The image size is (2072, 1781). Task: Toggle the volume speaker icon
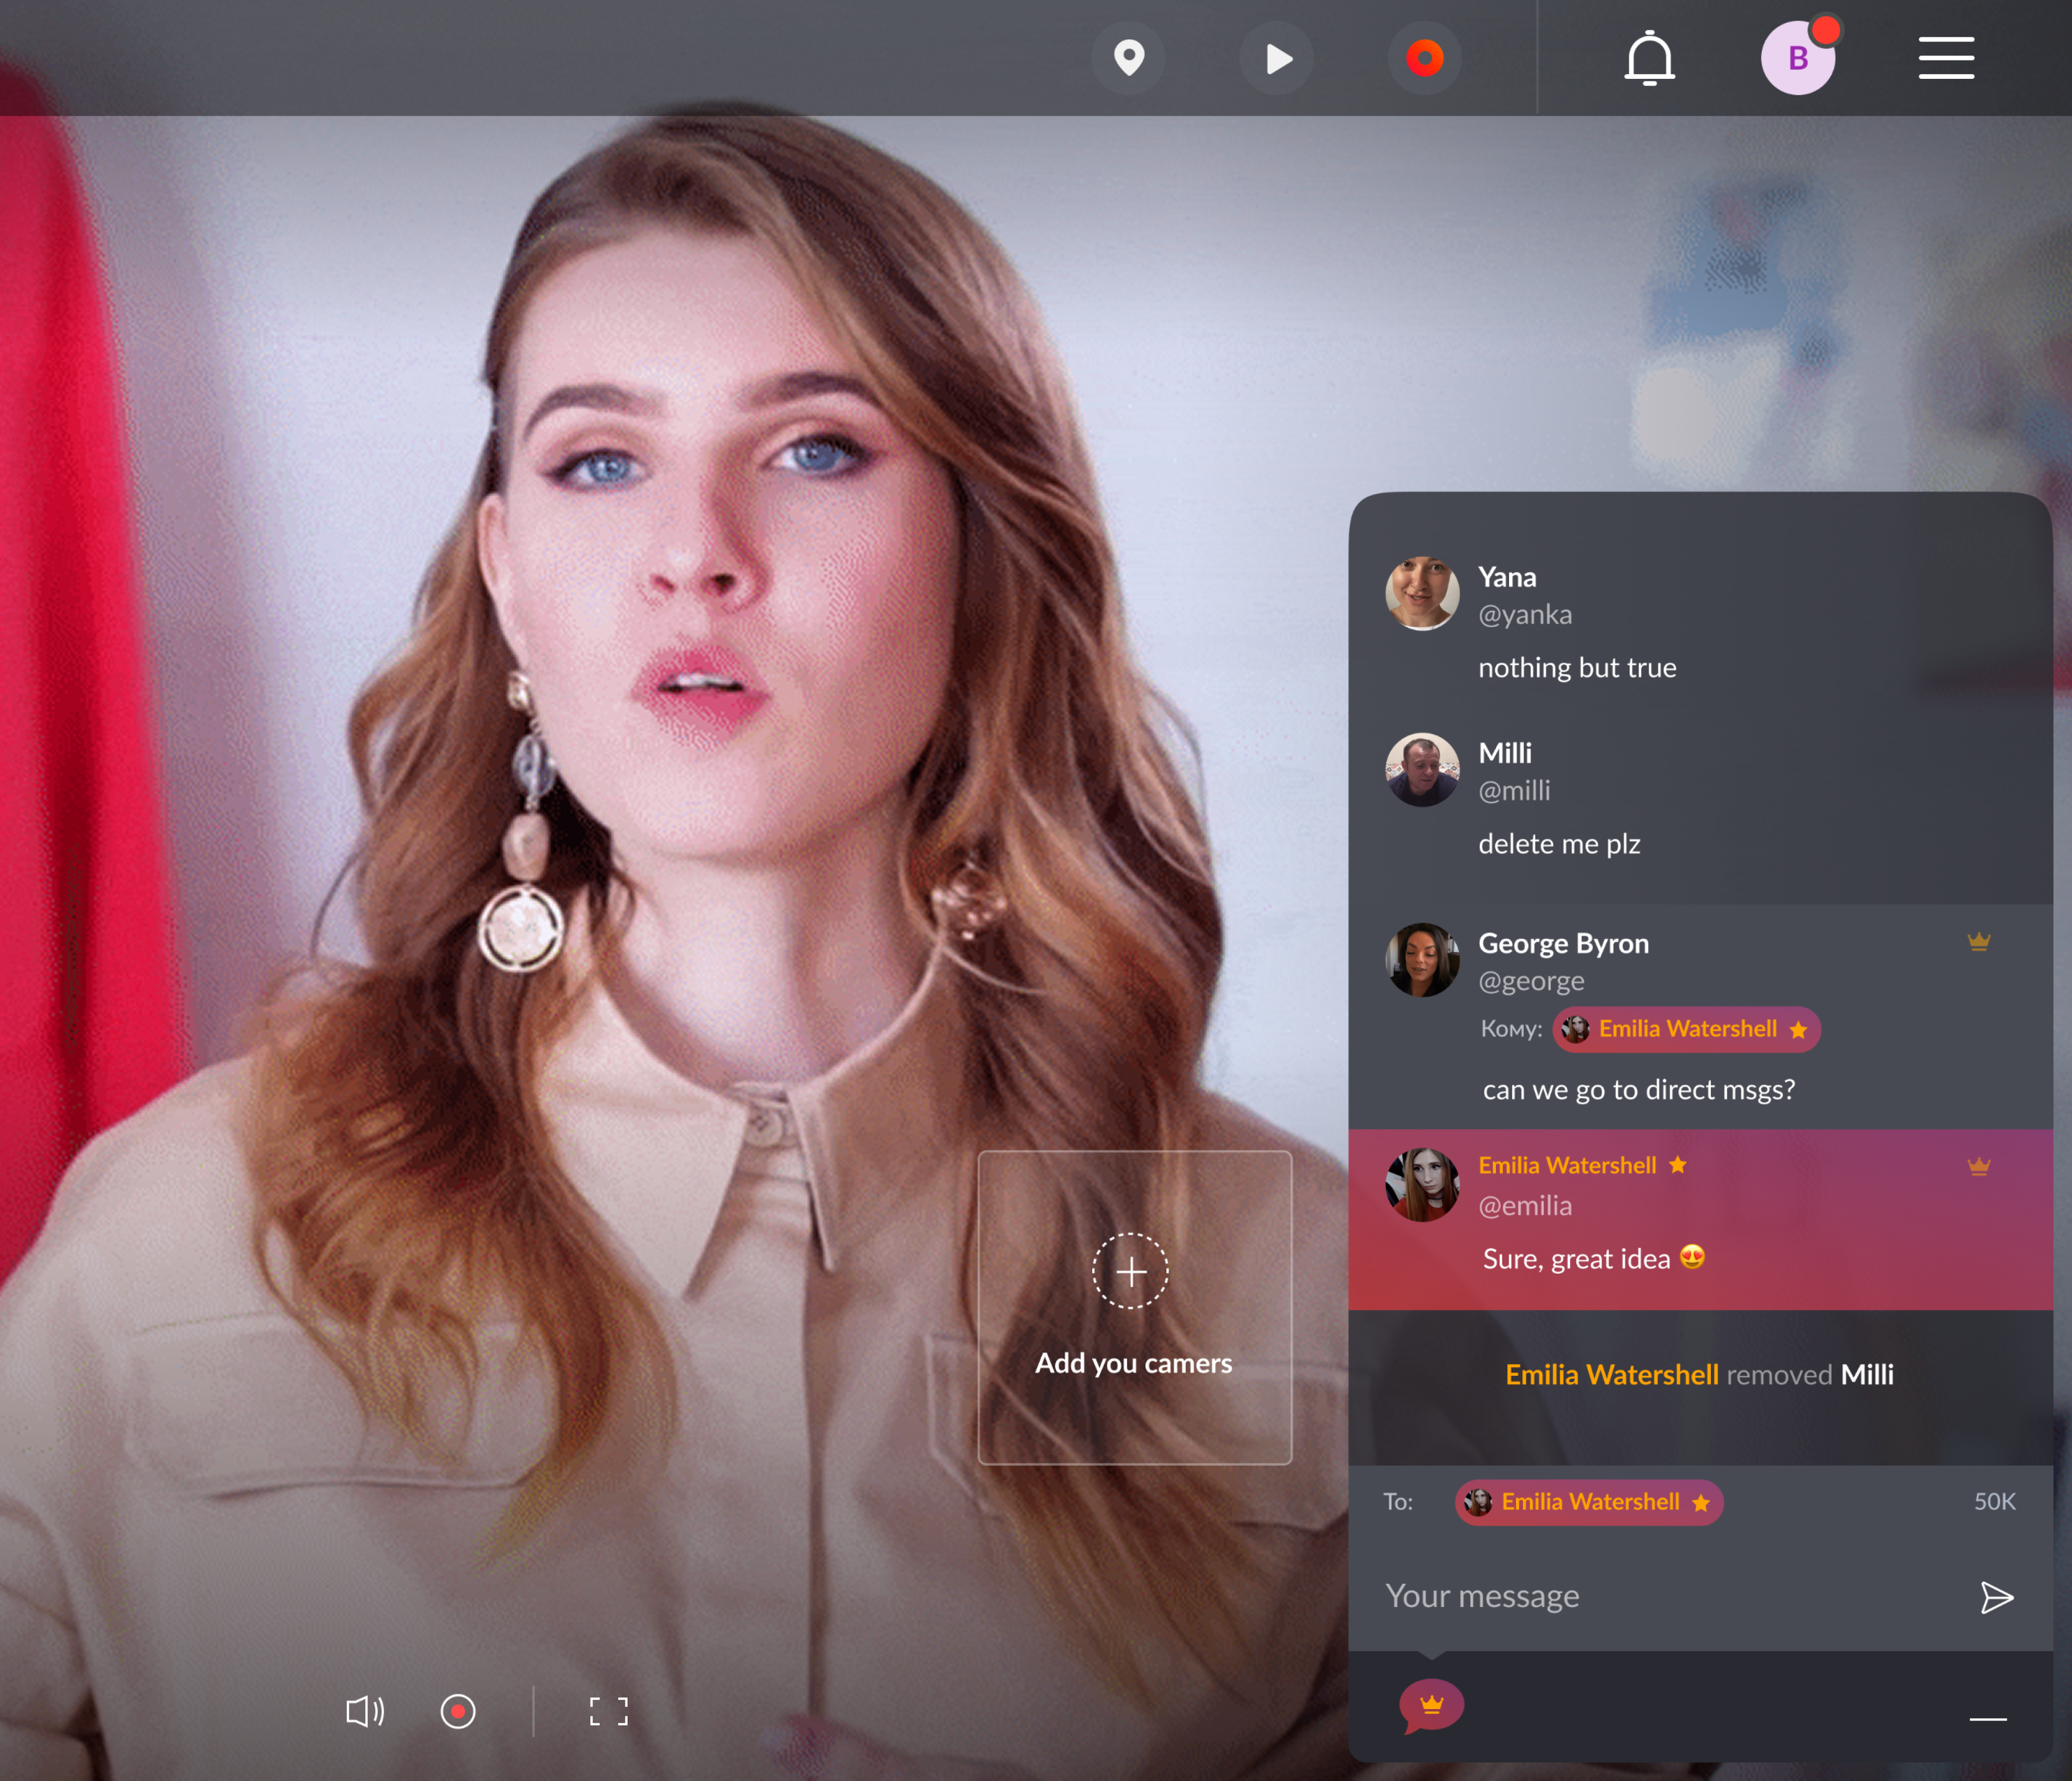click(365, 1711)
